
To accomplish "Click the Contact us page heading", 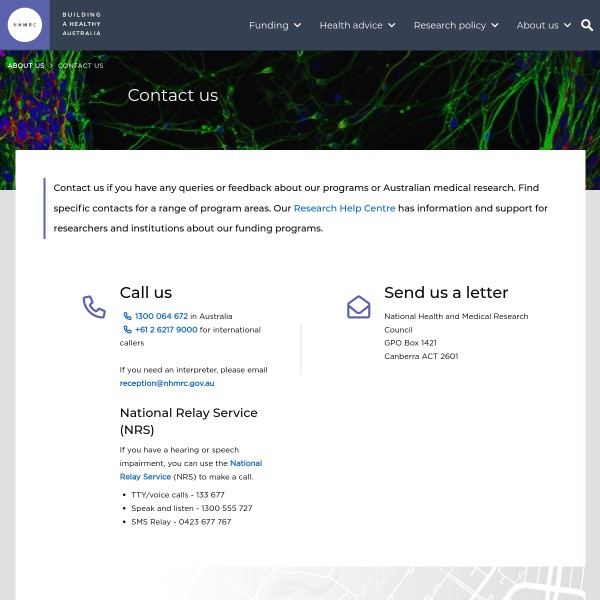I will click(x=173, y=95).
